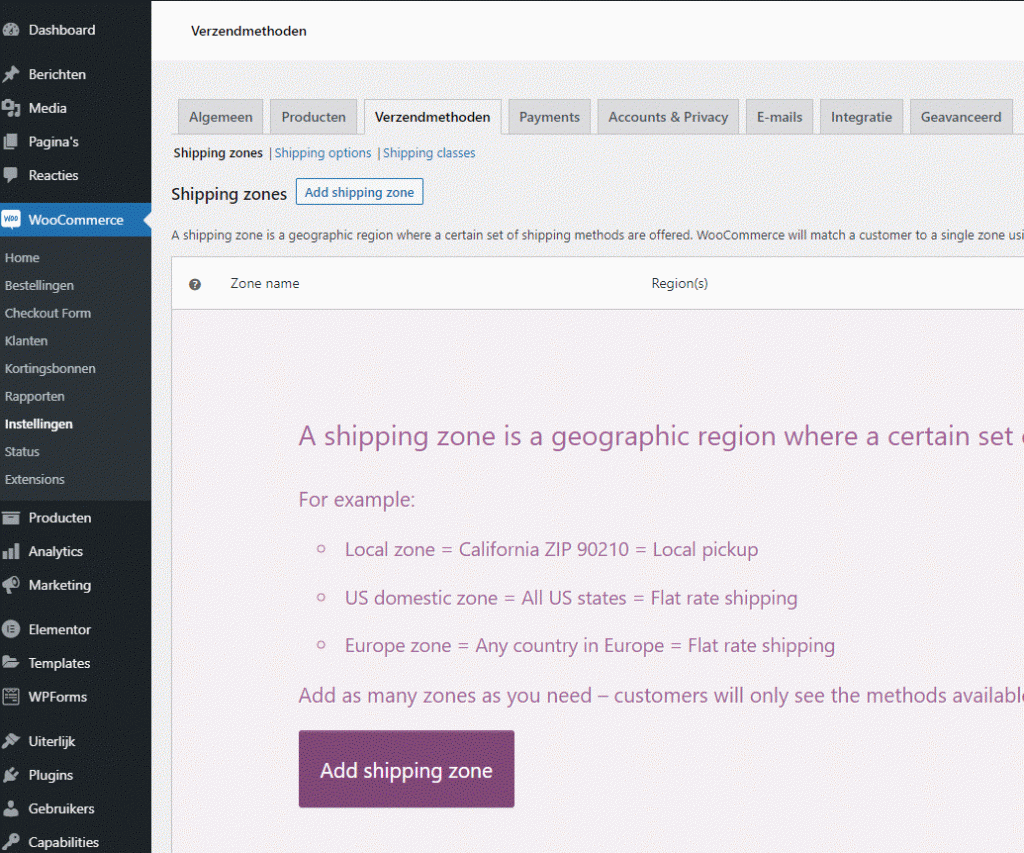Viewport: 1024px width, 853px height.
Task: Click the Capabilities key icon
Action: (11, 842)
